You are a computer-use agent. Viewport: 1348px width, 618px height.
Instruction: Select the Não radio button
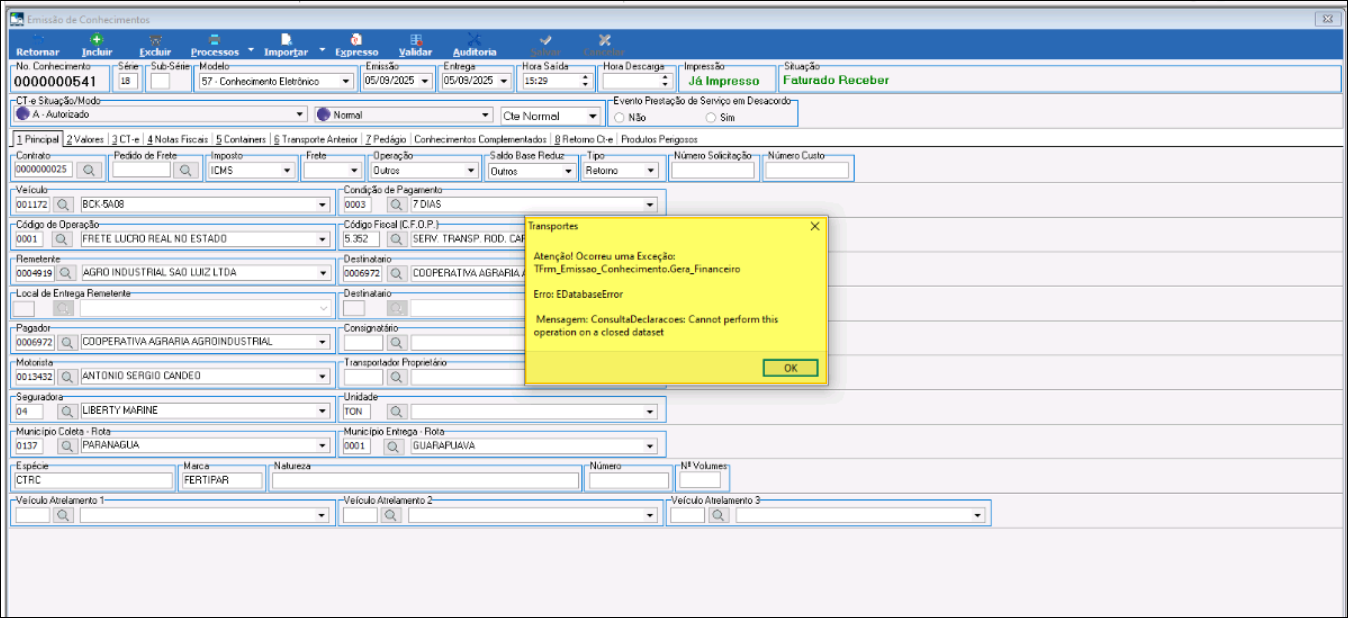[x=620, y=117]
